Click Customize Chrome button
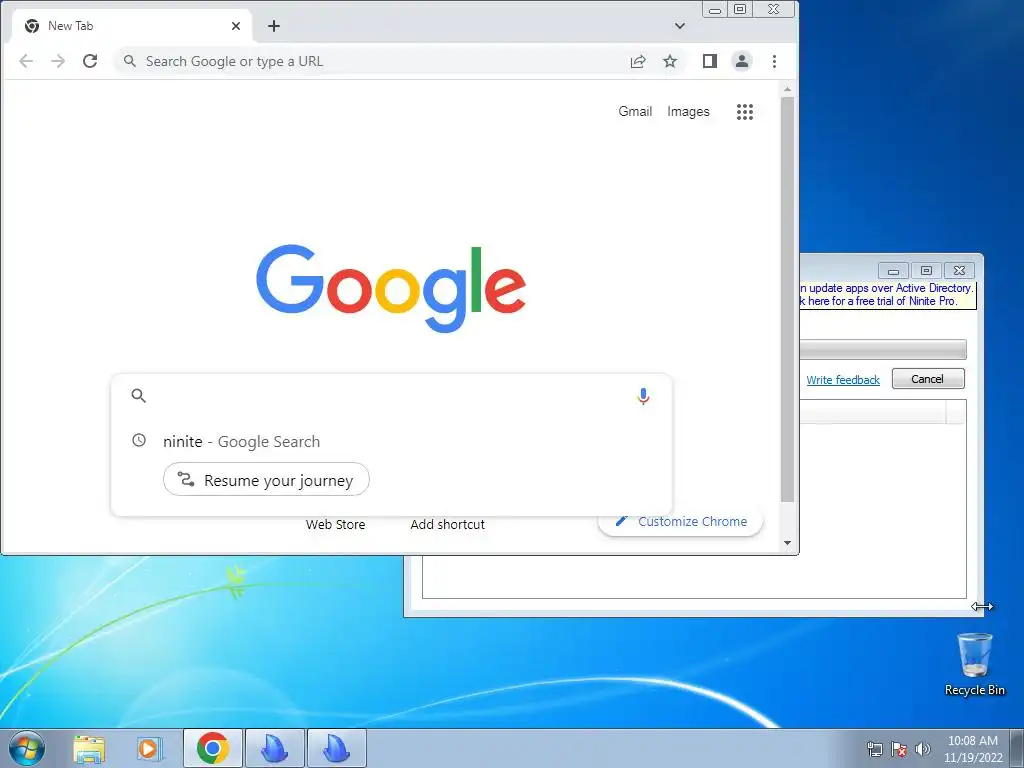This screenshot has width=1024, height=768. pyautogui.click(x=680, y=522)
